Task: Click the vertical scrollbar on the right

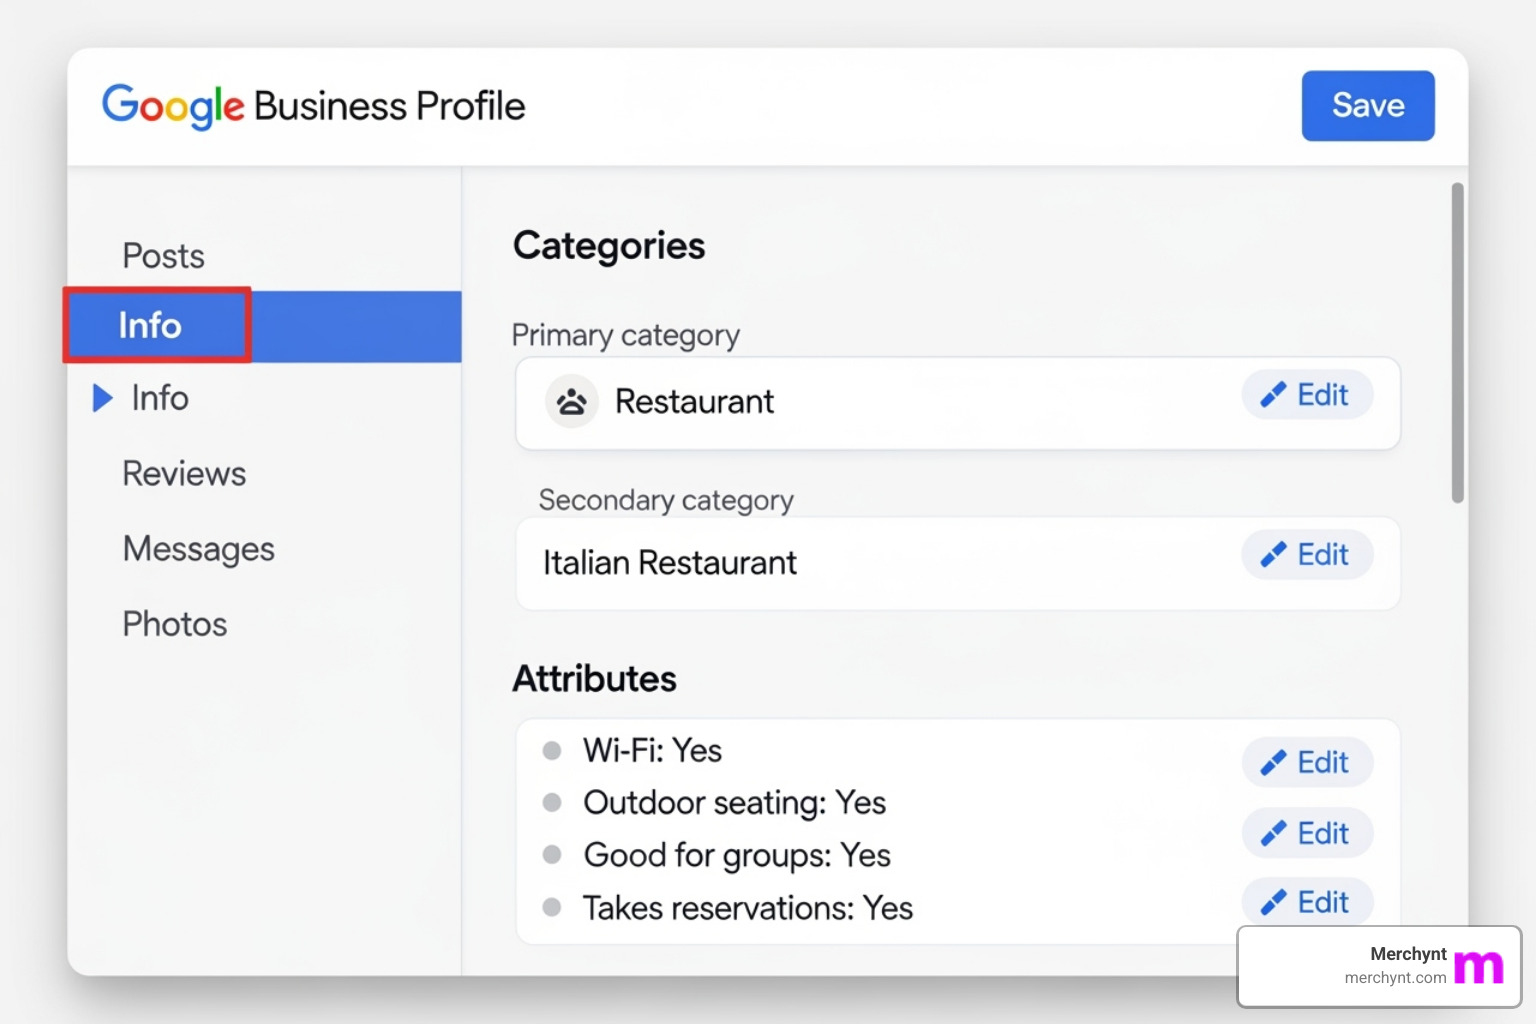Action: [1455, 340]
